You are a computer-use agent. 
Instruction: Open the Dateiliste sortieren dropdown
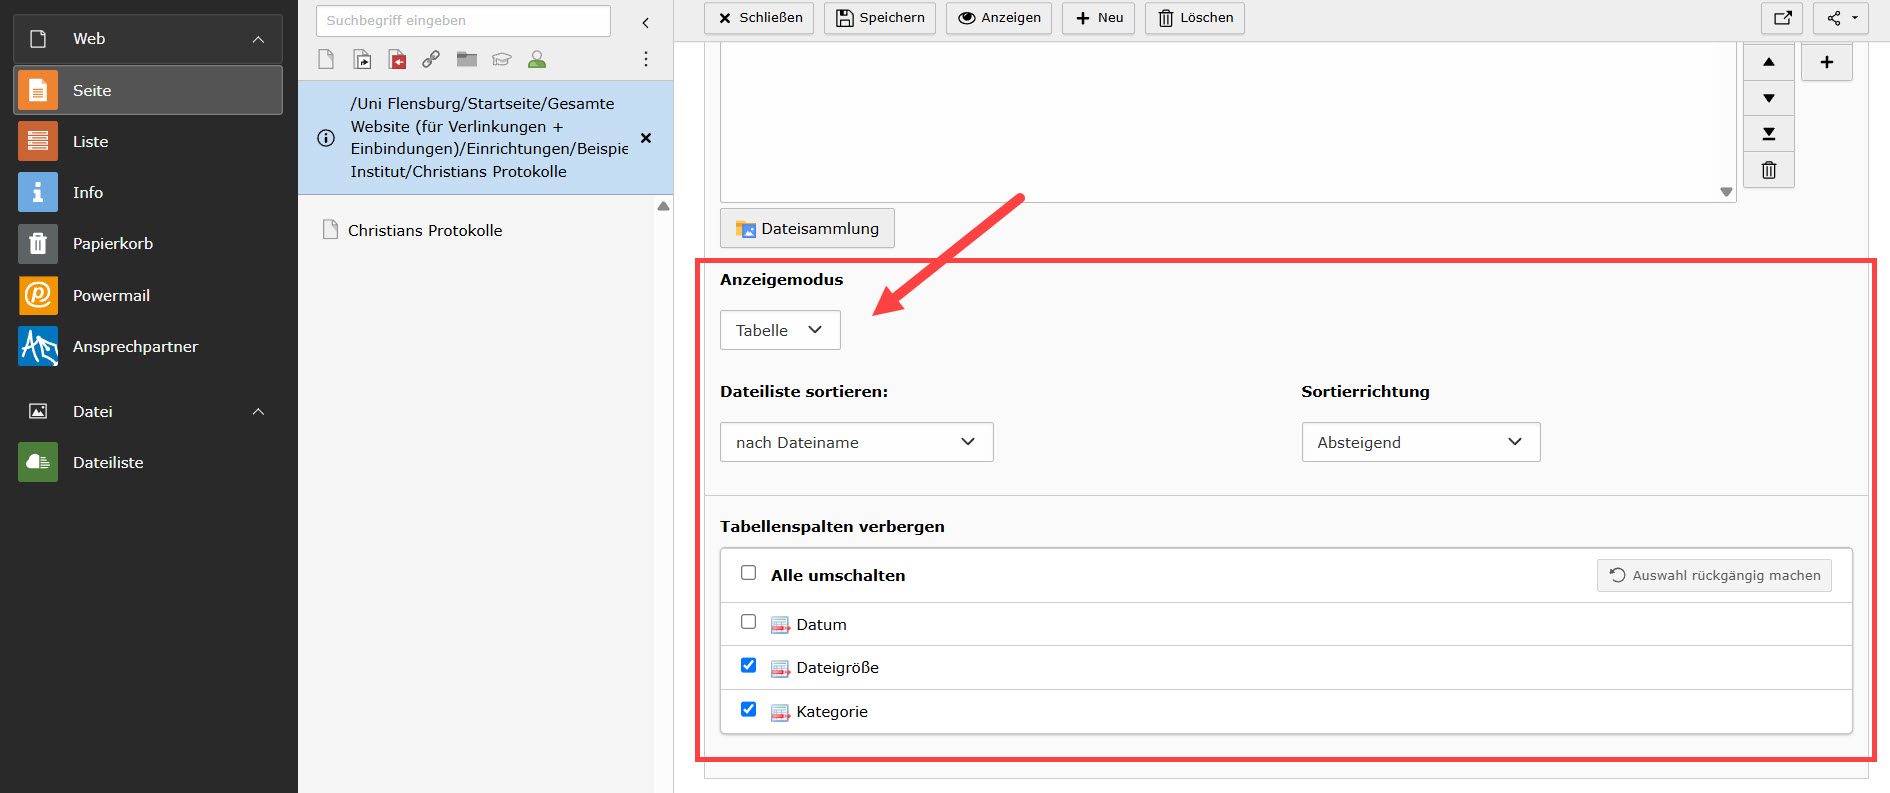click(856, 442)
